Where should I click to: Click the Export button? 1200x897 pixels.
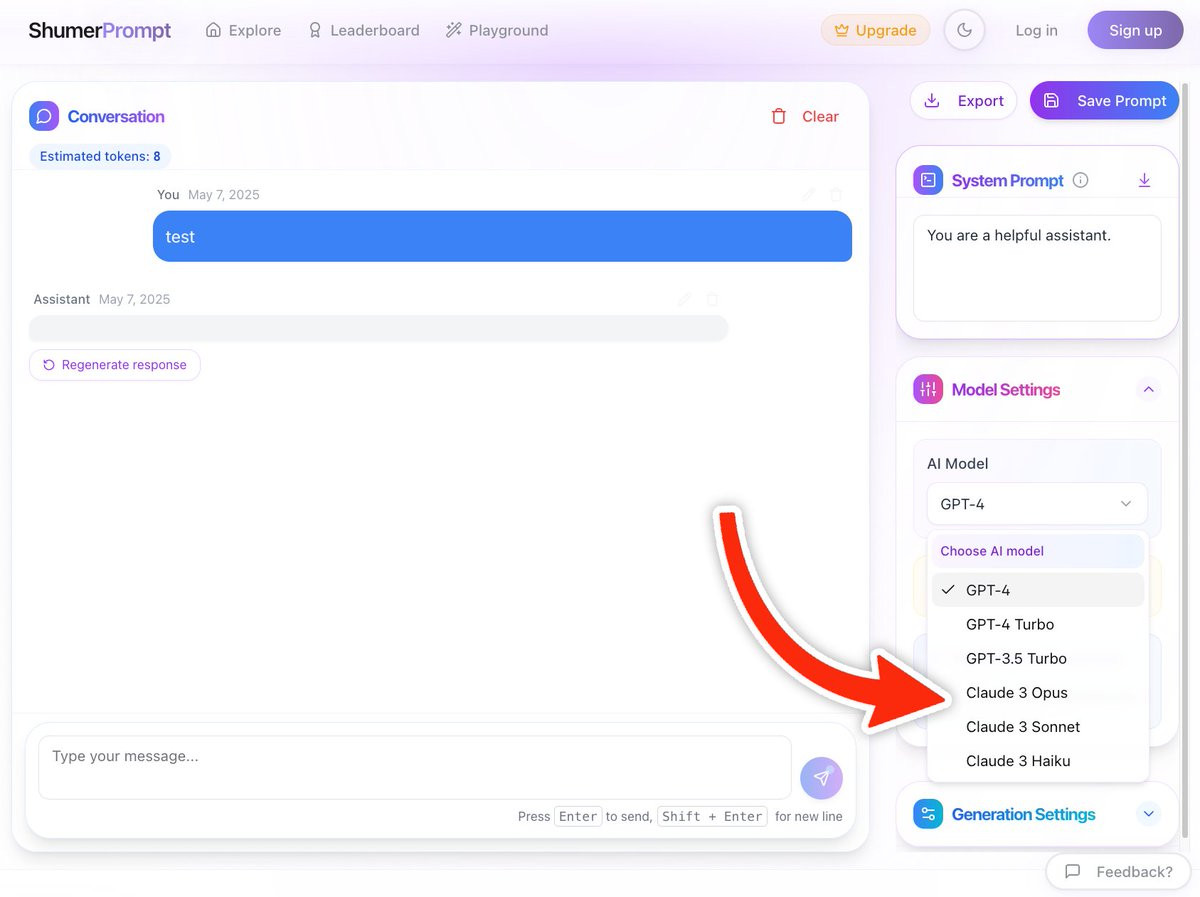[x=964, y=100]
